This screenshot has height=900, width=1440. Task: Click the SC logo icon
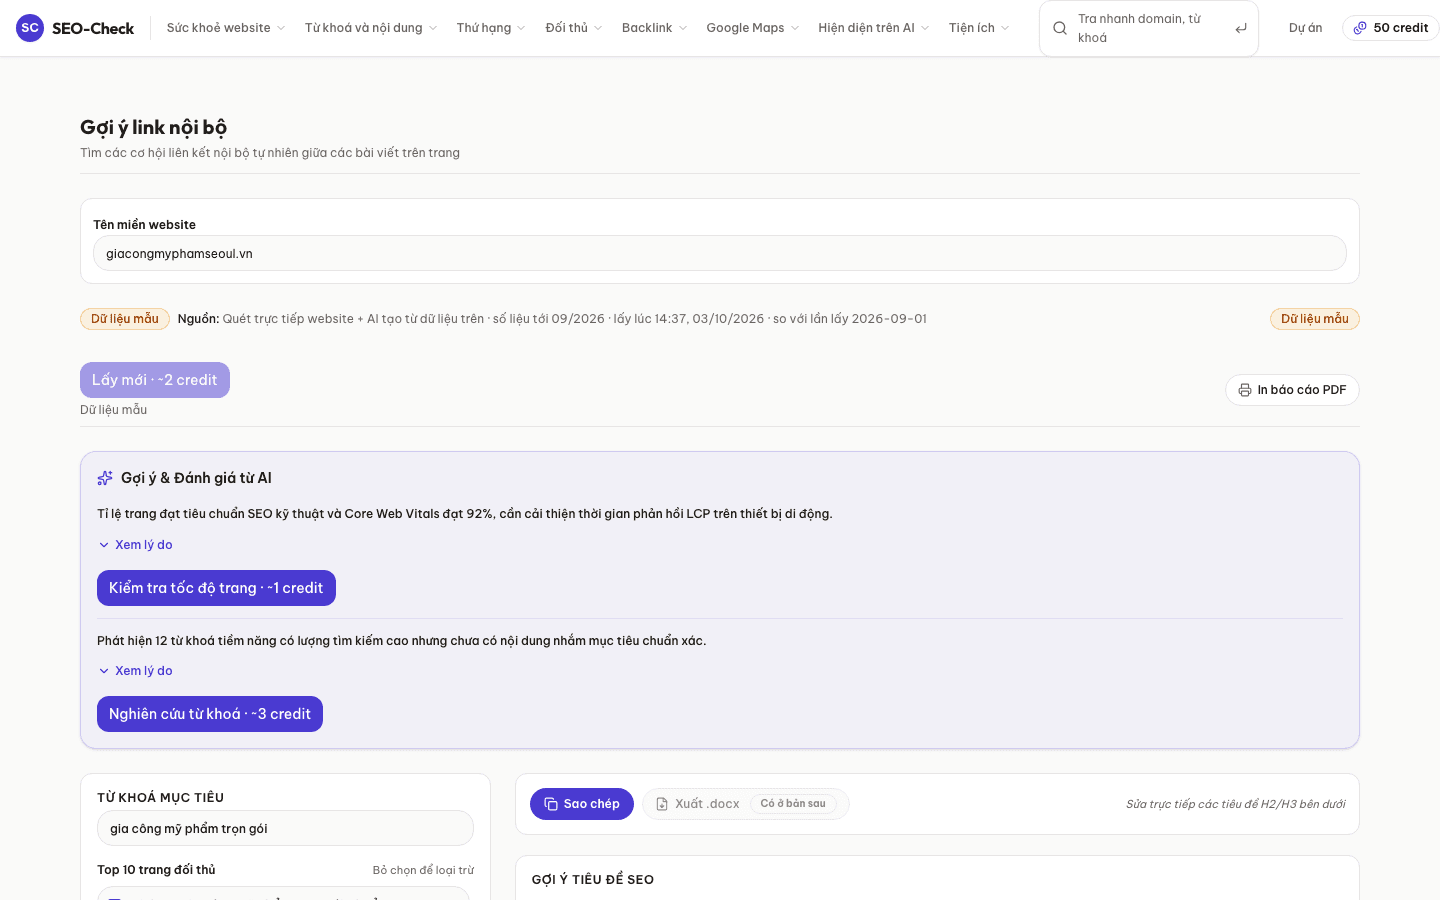(x=30, y=28)
